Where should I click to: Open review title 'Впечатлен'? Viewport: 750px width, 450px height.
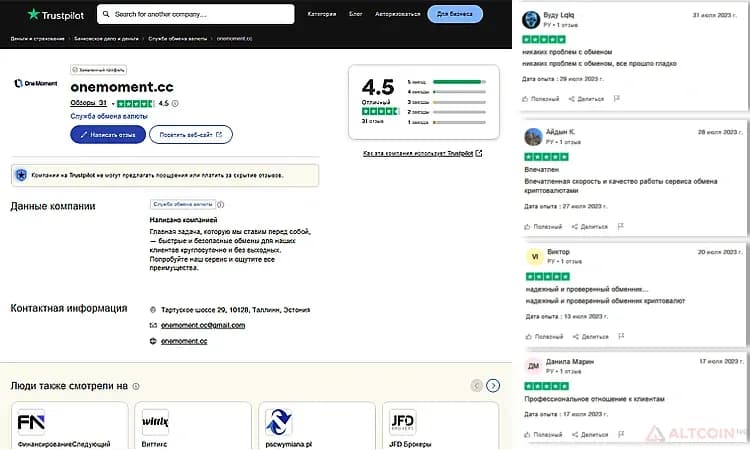pyautogui.click(x=541, y=170)
